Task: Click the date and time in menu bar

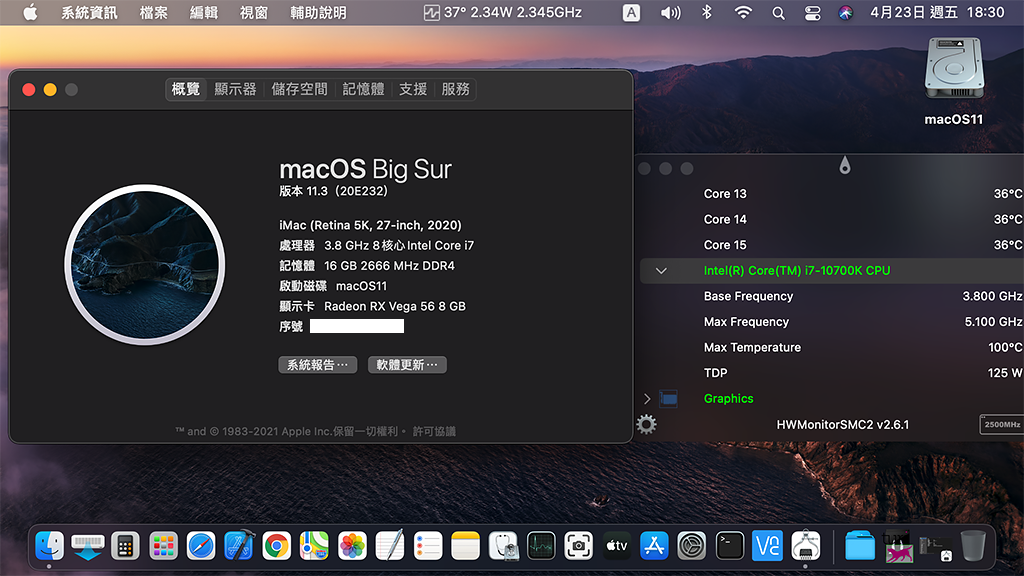Action: point(937,12)
